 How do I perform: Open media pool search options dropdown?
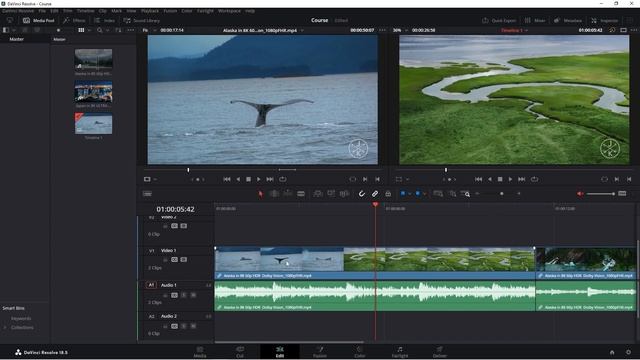pos(107,30)
